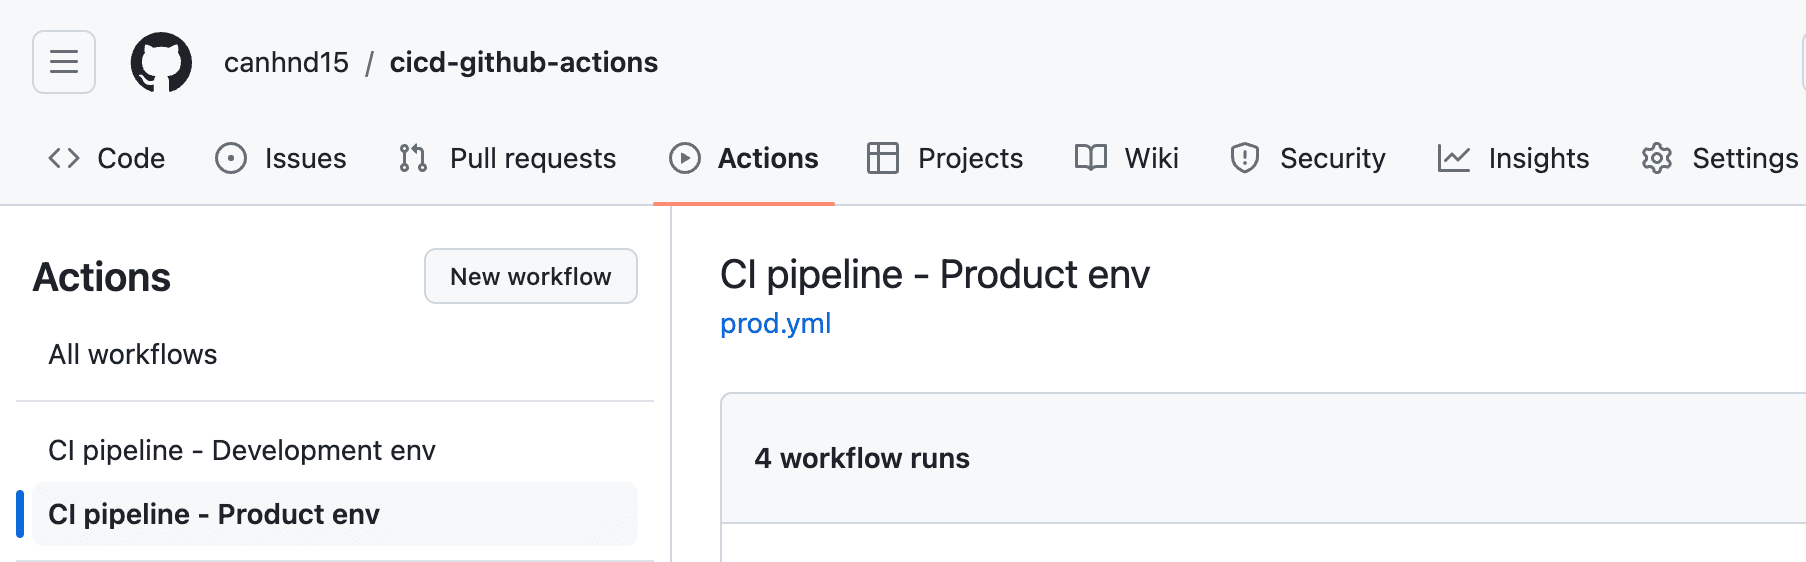This screenshot has width=1806, height=562.
Task: Switch to the Insights tab
Action: [x=1539, y=158]
